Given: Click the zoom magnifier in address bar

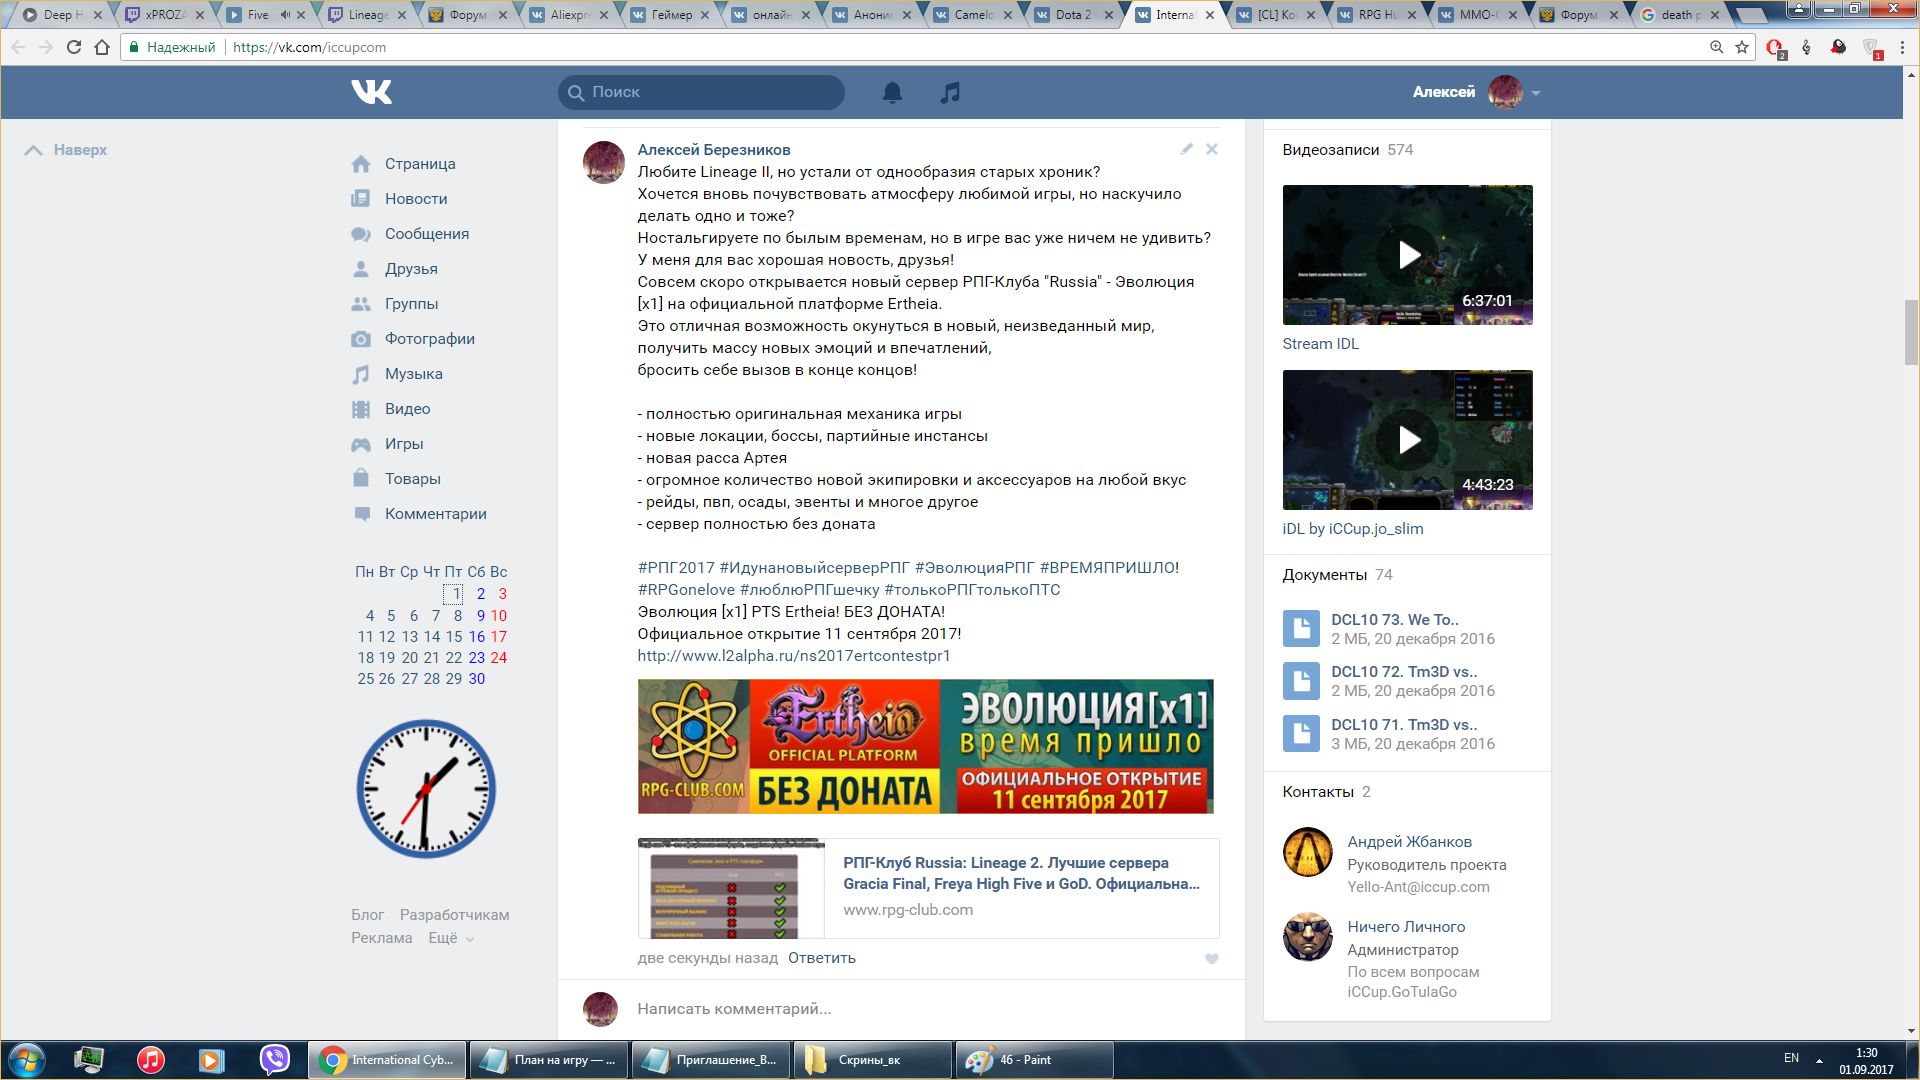Looking at the screenshot, I should point(1716,47).
